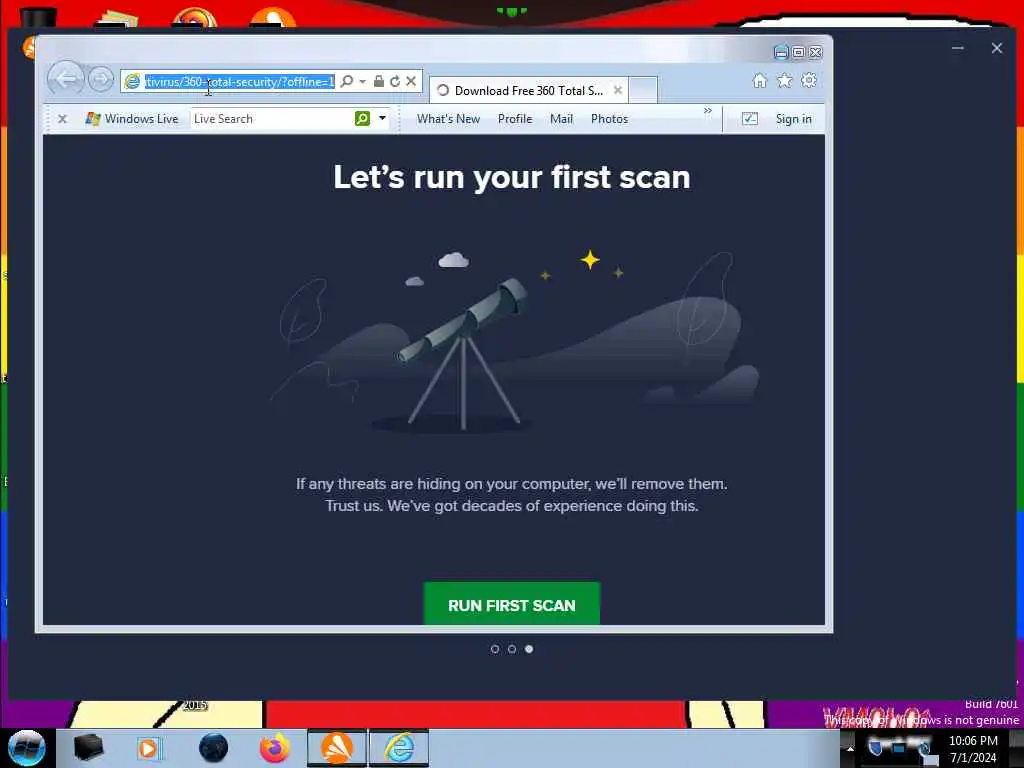Screen dimensions: 1024x768
Task: Minimize the Avast installer window
Action: [x=958, y=48]
